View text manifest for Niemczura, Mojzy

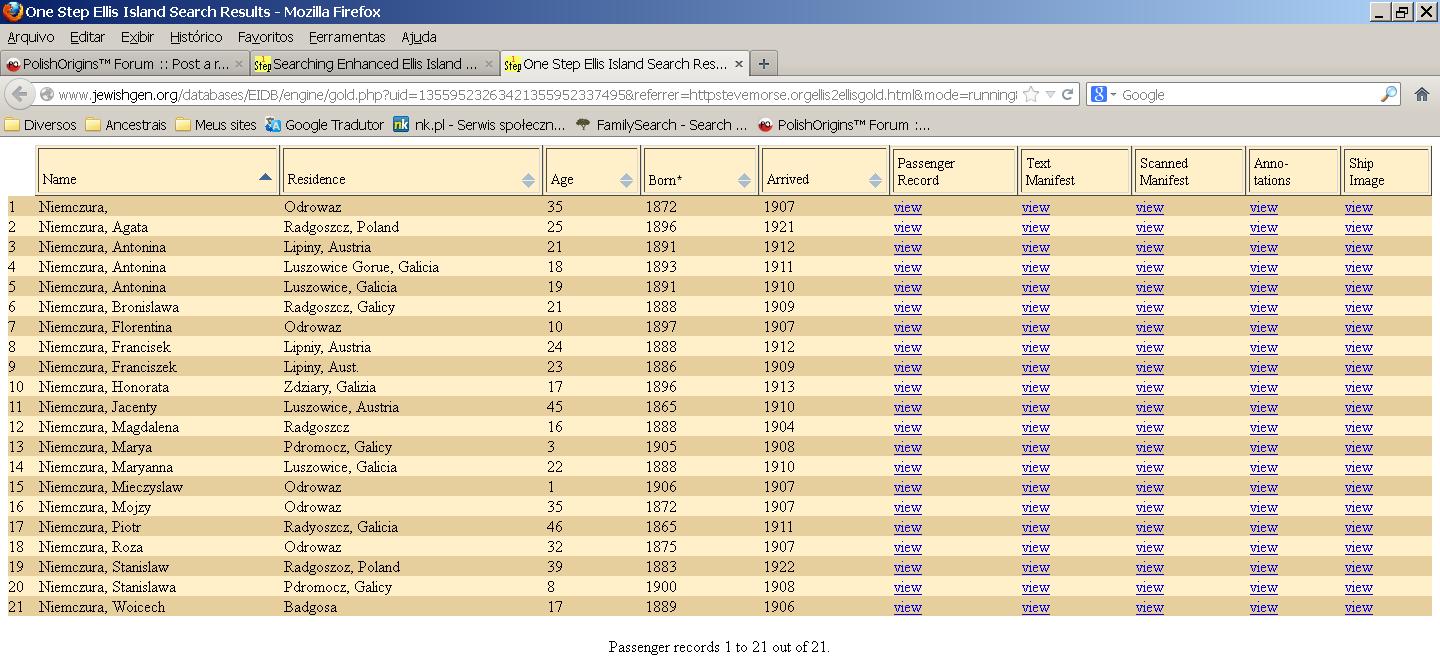(1035, 508)
